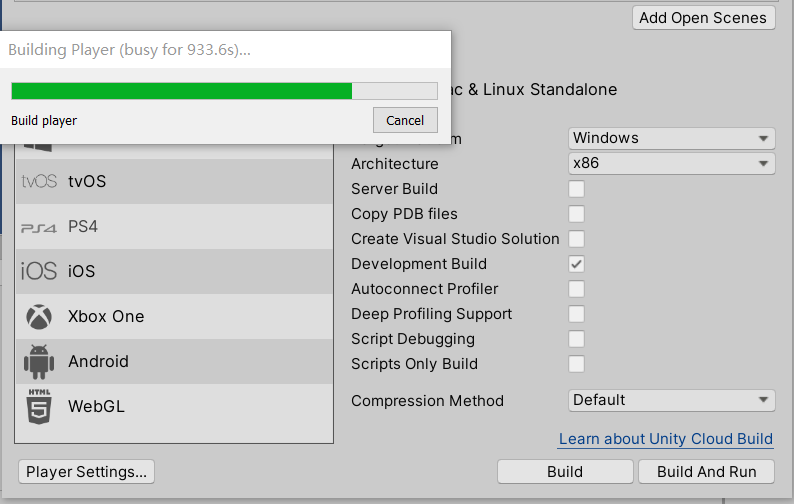The width and height of the screenshot is (794, 504).
Task: Click the Compression Method label
Action: [x=427, y=401]
